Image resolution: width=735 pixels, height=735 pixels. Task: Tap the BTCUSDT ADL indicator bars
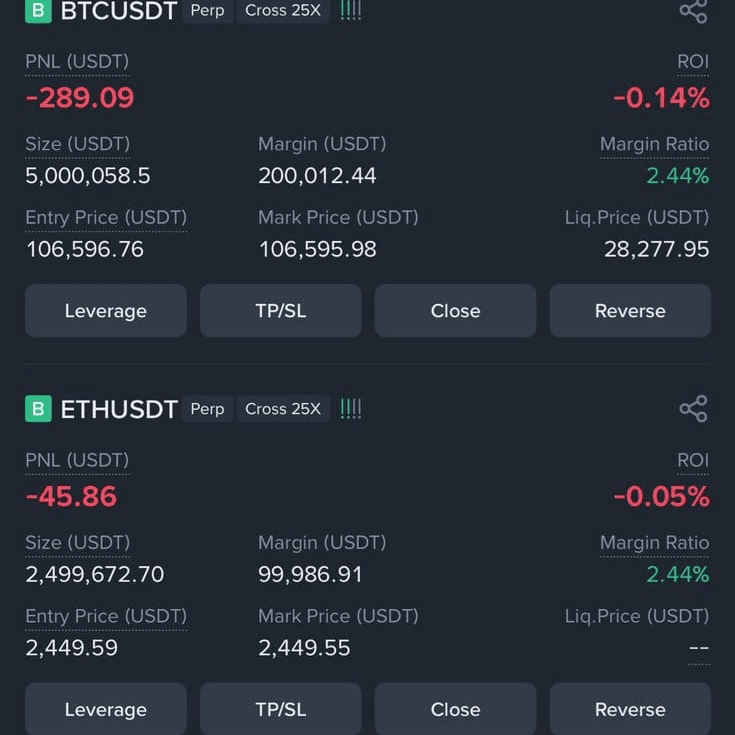click(x=351, y=10)
